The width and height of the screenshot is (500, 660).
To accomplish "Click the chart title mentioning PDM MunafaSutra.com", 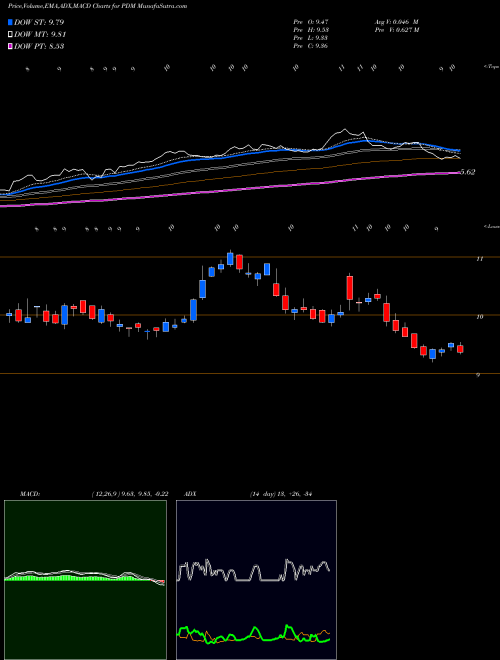I will click(x=98, y=6).
